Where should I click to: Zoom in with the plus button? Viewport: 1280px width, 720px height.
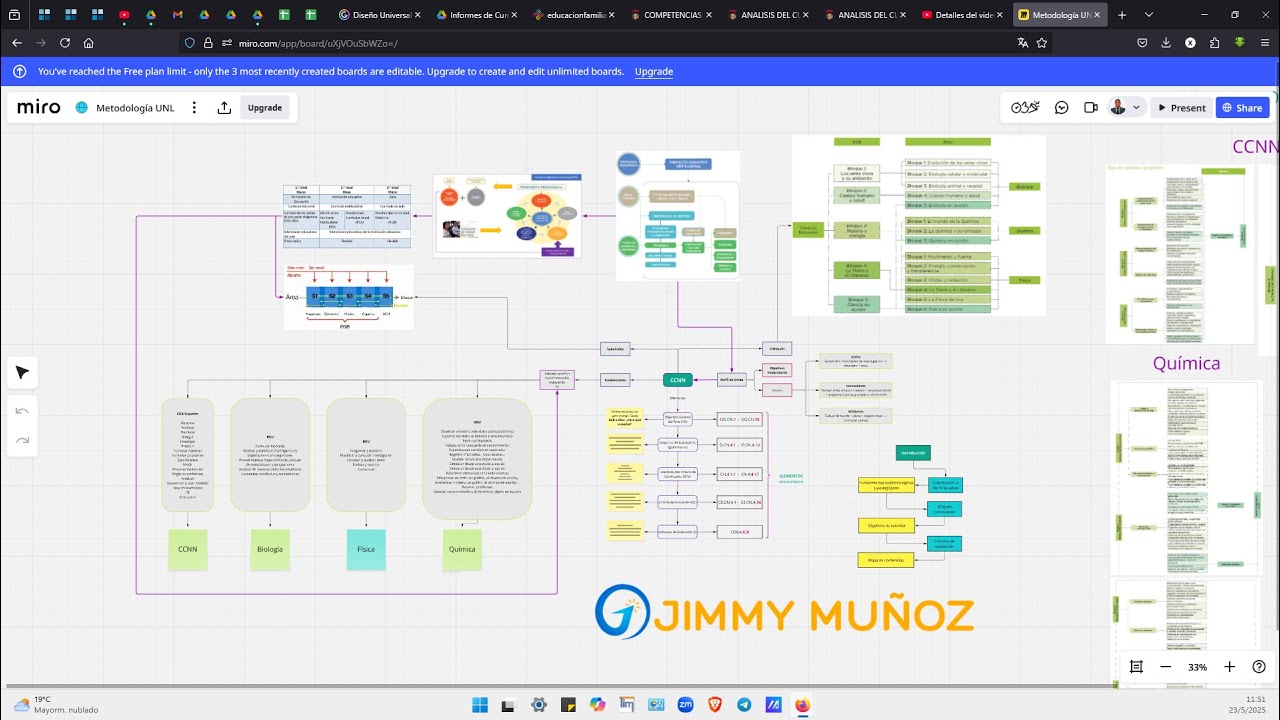1230,667
